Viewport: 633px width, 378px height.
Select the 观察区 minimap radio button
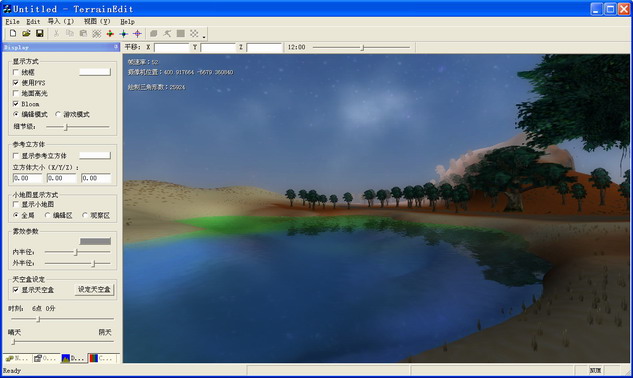tap(85, 215)
